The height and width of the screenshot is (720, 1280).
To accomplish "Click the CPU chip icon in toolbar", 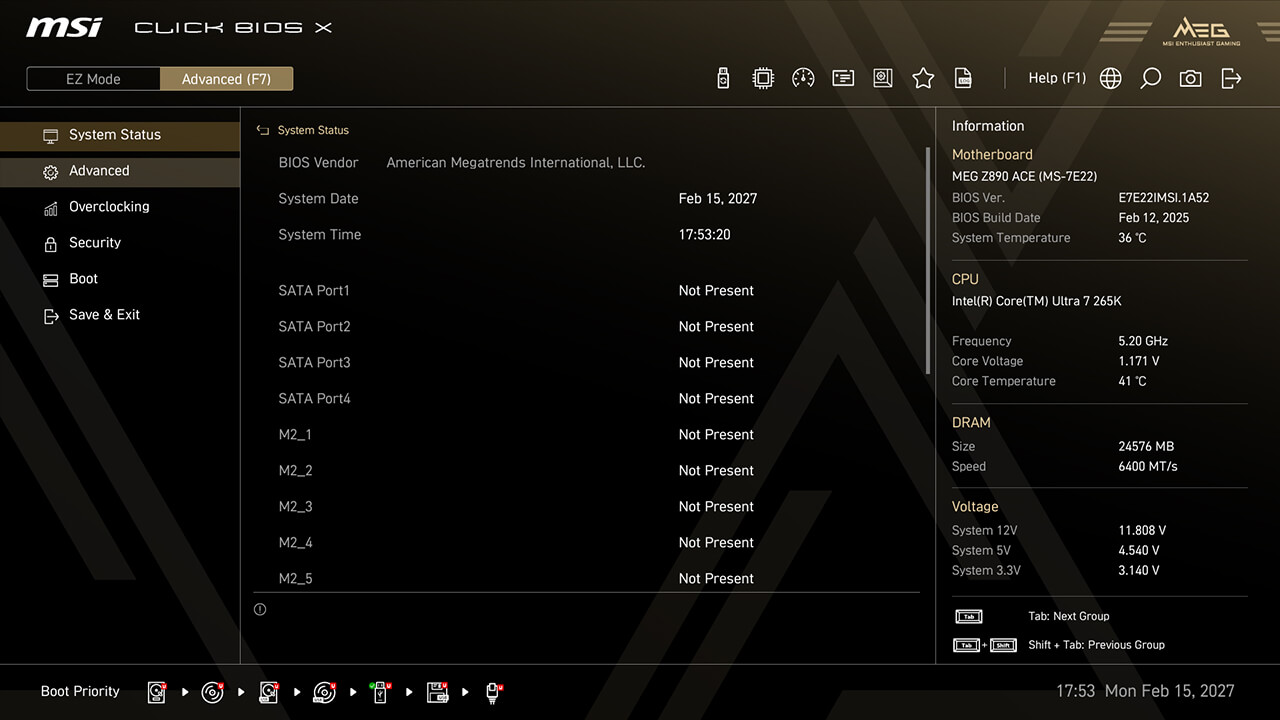I will (763, 78).
